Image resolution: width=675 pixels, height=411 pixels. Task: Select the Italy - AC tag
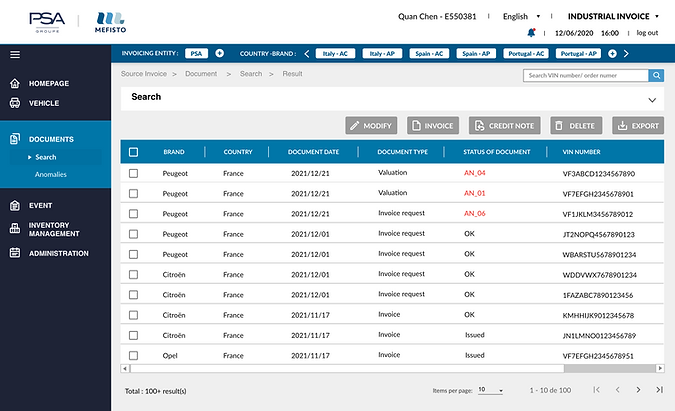click(335, 53)
